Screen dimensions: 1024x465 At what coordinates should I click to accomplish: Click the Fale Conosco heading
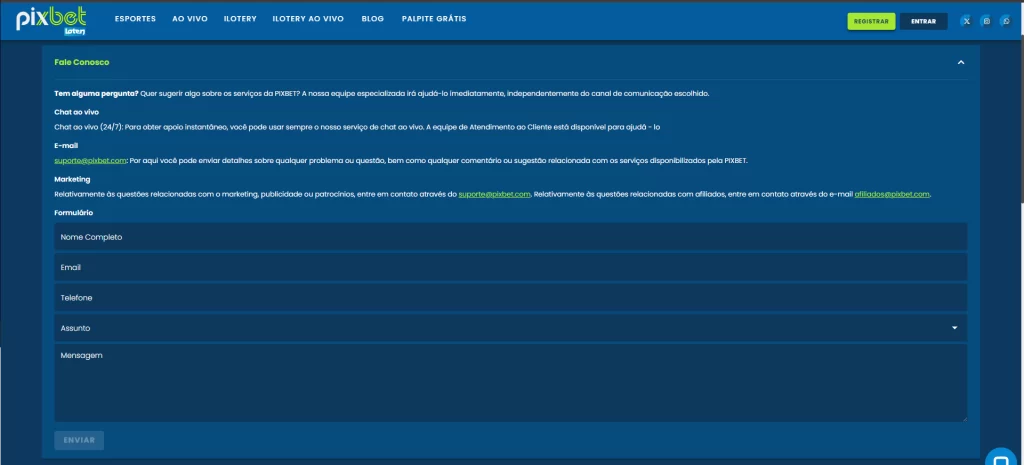pyautogui.click(x=82, y=62)
